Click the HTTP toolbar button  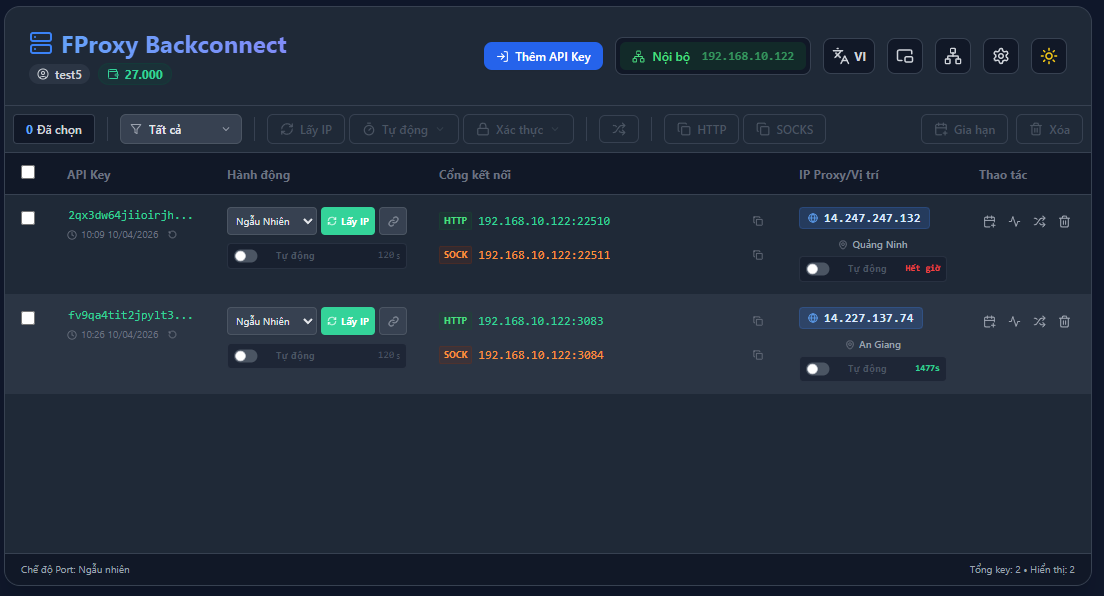[x=701, y=129]
